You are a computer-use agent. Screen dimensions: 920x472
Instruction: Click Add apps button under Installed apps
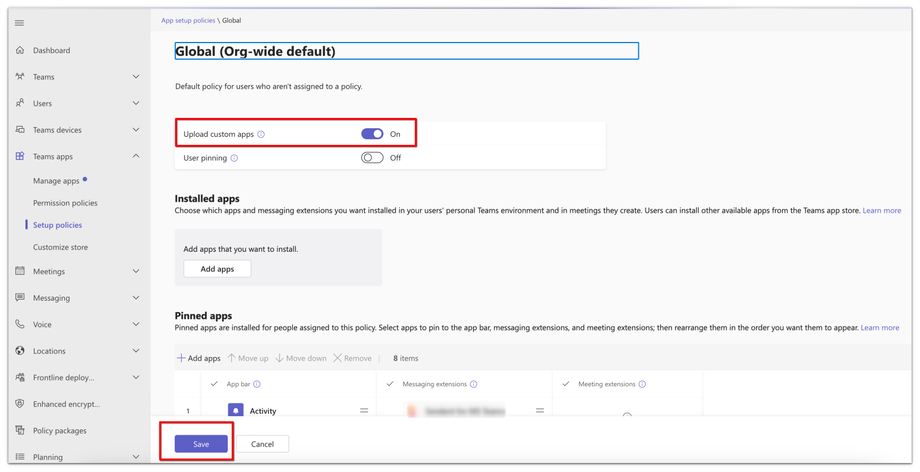click(x=217, y=269)
